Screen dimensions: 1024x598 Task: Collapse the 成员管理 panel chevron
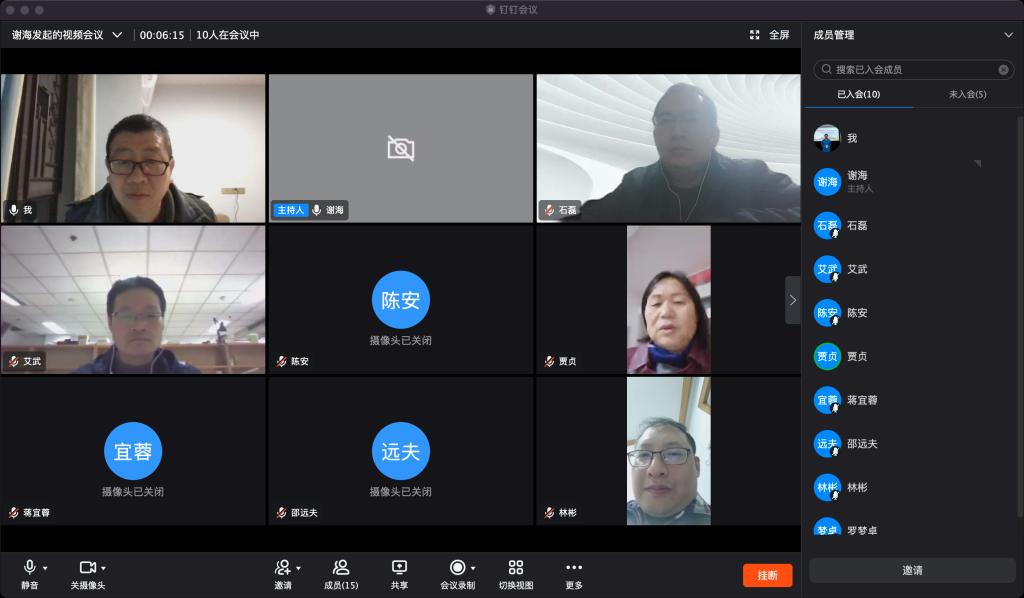pos(1008,35)
